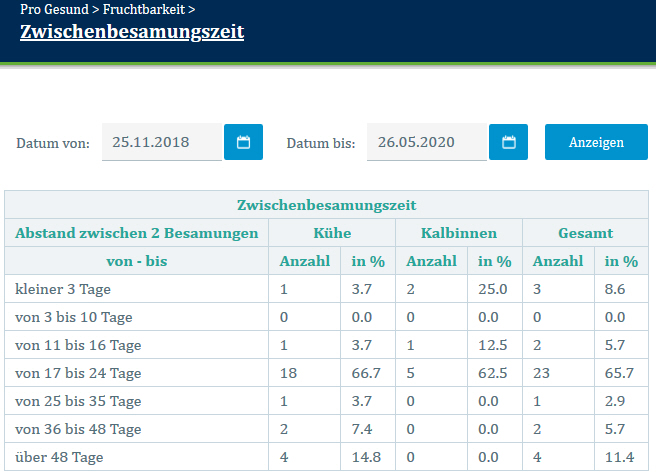Click the 'von 17 bis 24 Tage' row label
This screenshot has height=476, width=656.
pos(78,373)
